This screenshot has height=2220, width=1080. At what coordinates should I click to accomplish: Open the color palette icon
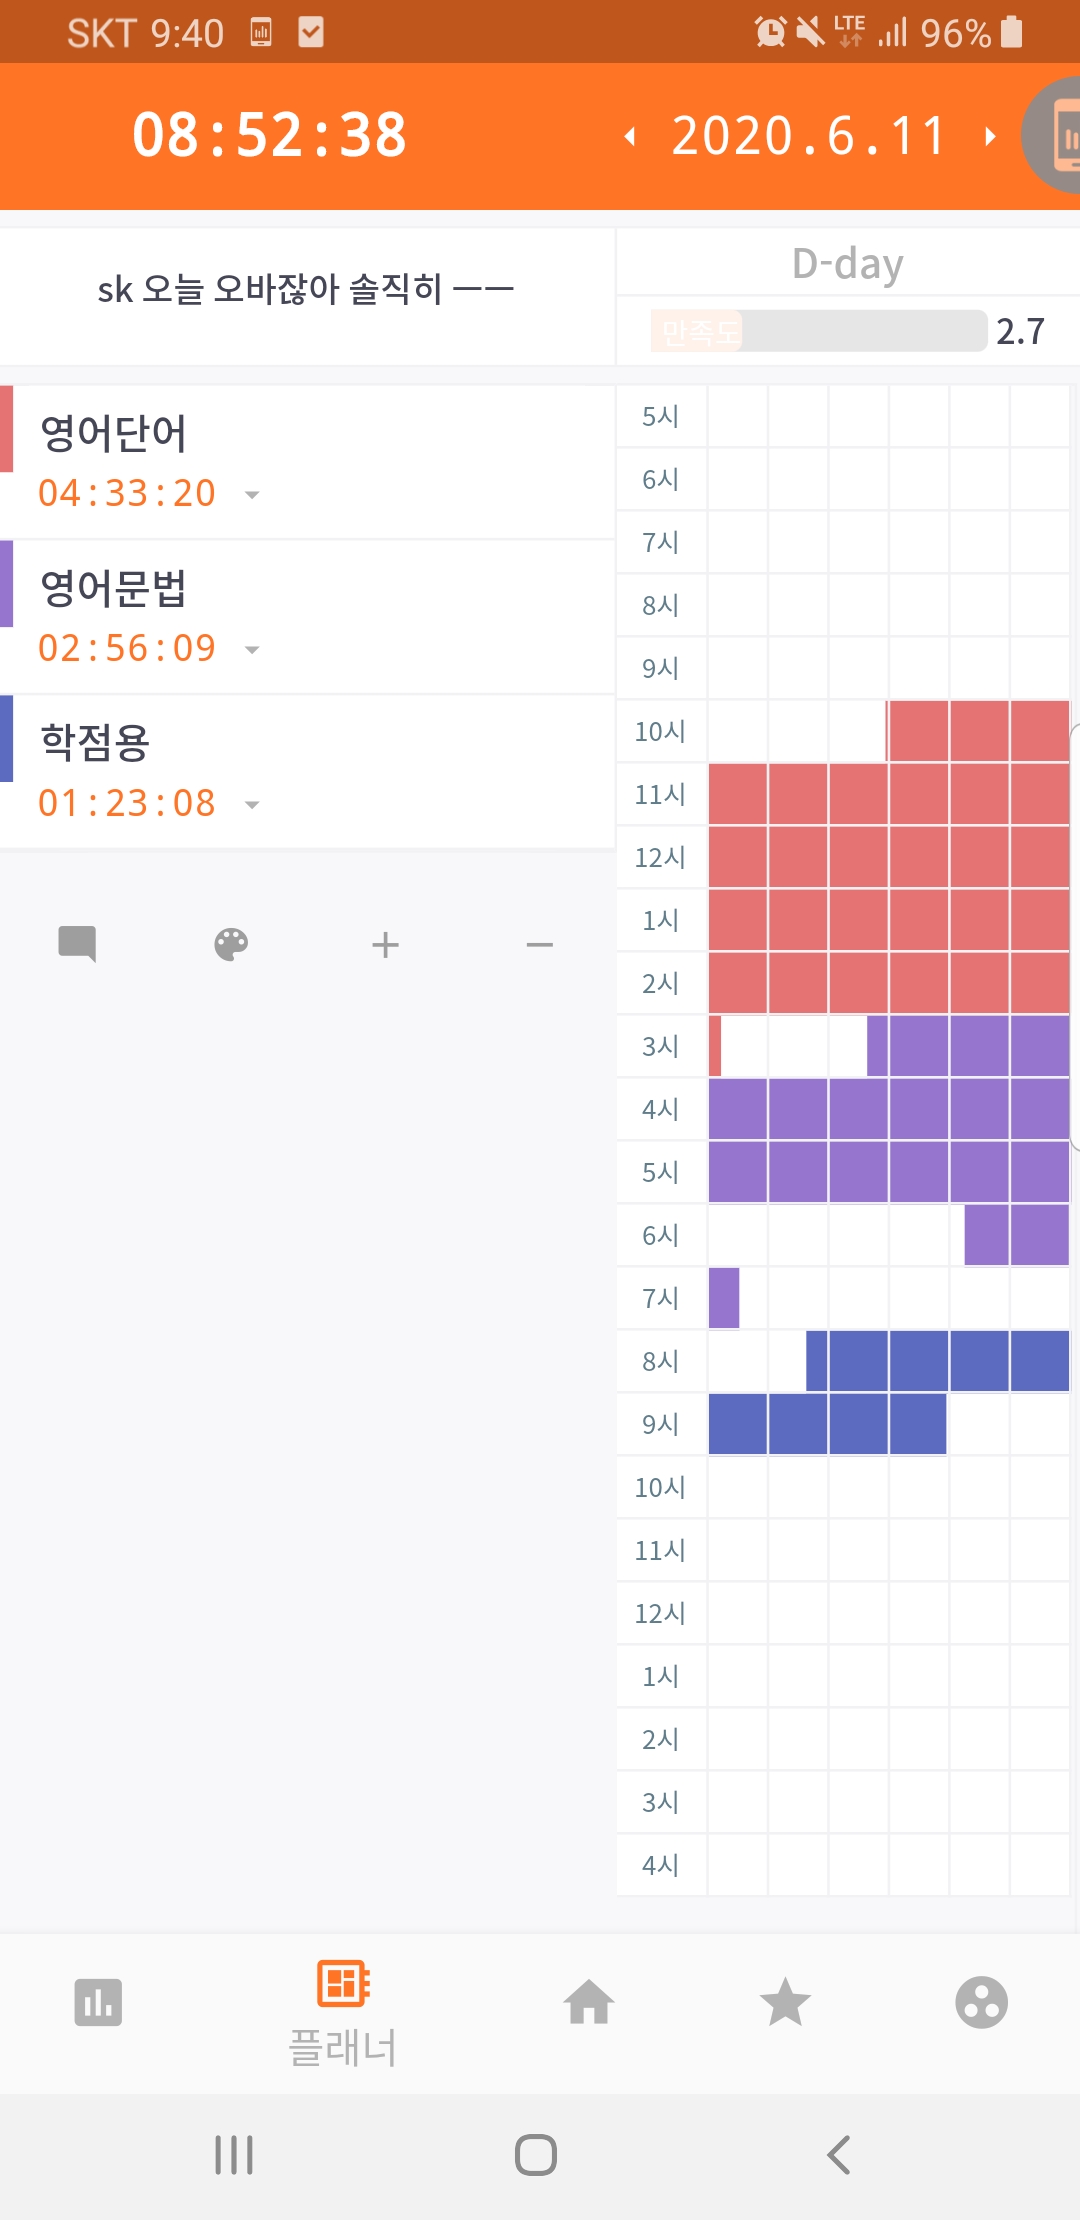pyautogui.click(x=231, y=944)
